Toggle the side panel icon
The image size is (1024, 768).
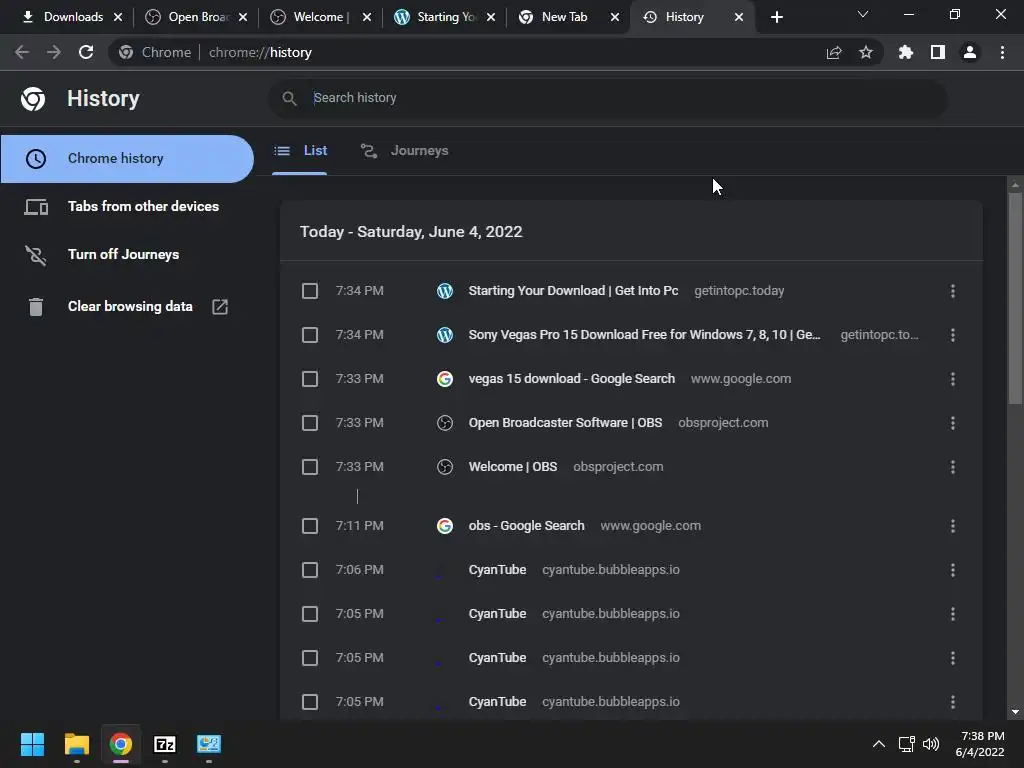pos(938,52)
